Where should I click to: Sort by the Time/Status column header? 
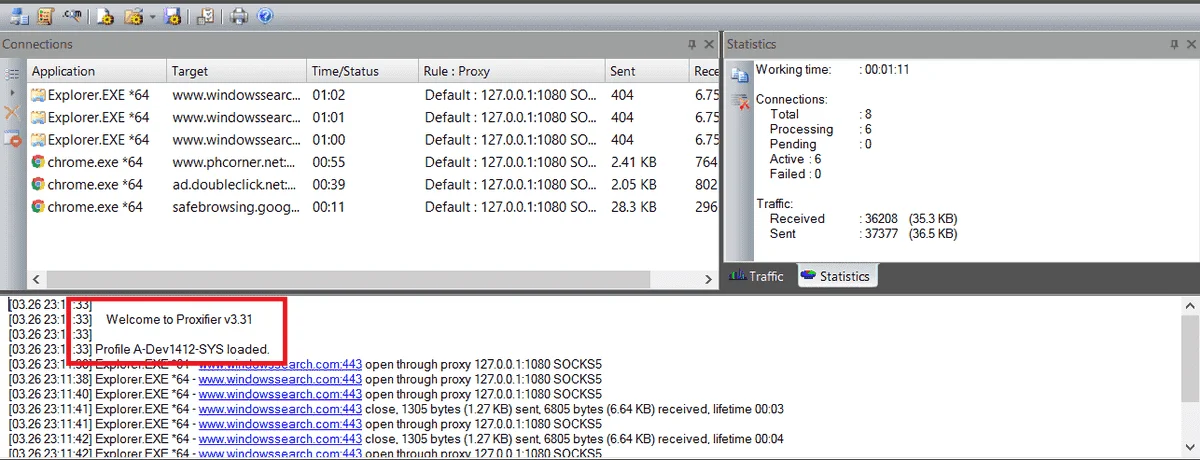tap(363, 71)
